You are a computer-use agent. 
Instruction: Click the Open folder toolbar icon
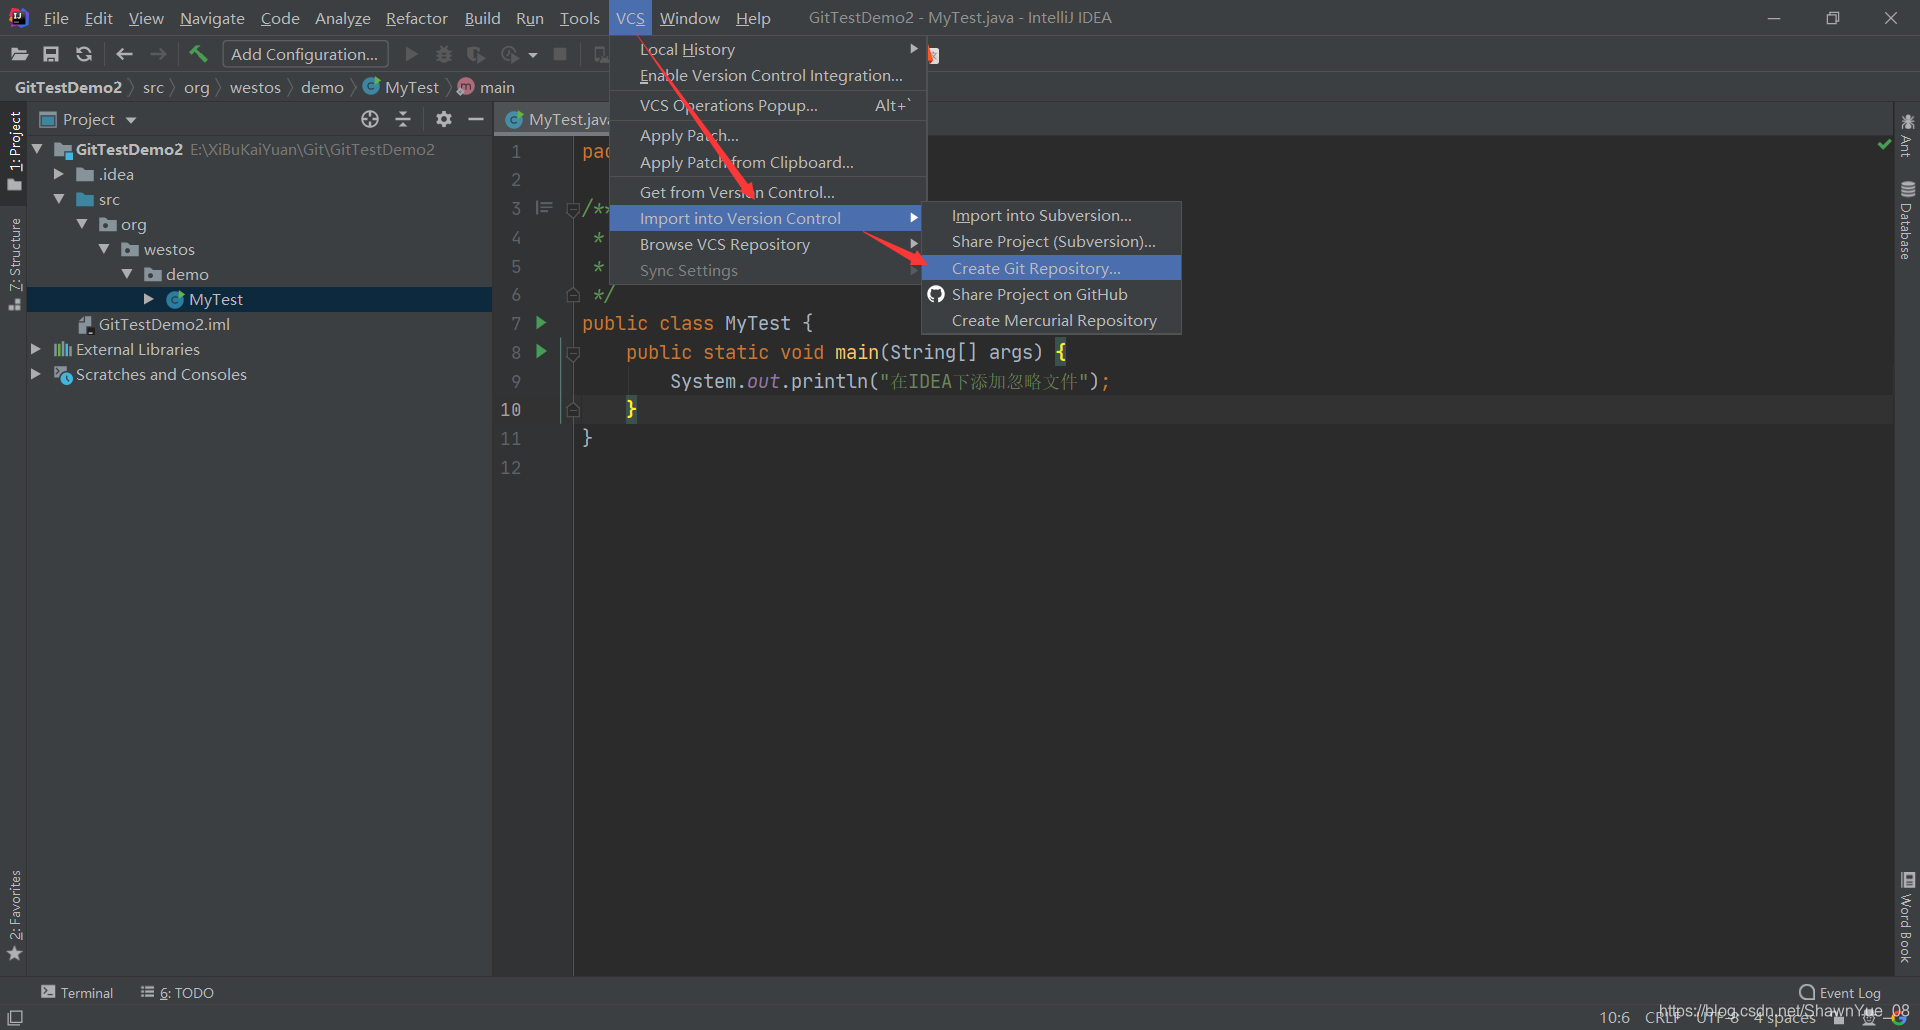19,54
